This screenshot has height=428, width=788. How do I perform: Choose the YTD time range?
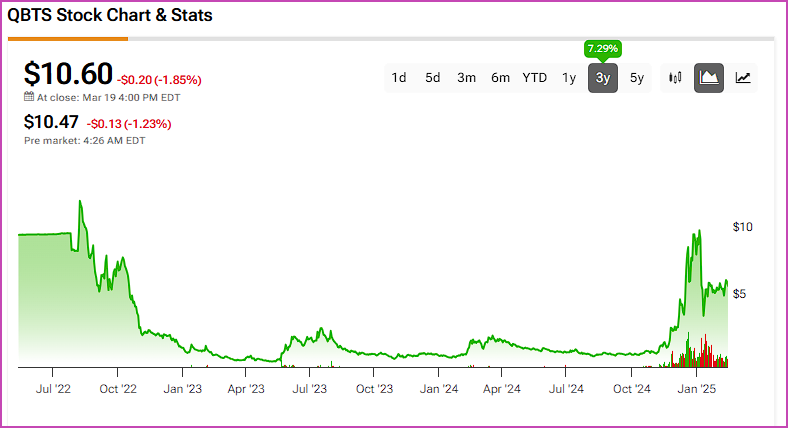pyautogui.click(x=534, y=78)
